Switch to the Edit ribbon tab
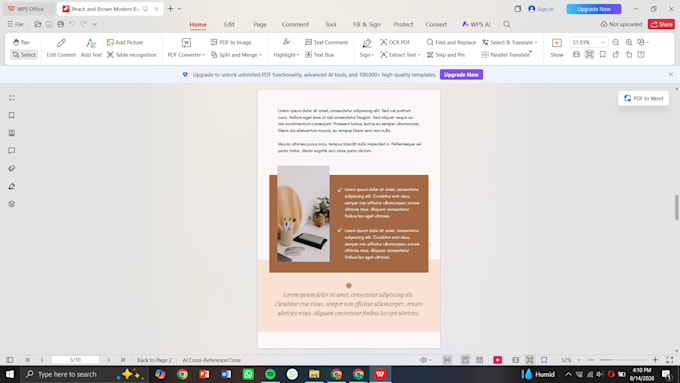The image size is (680, 383). 229,24
